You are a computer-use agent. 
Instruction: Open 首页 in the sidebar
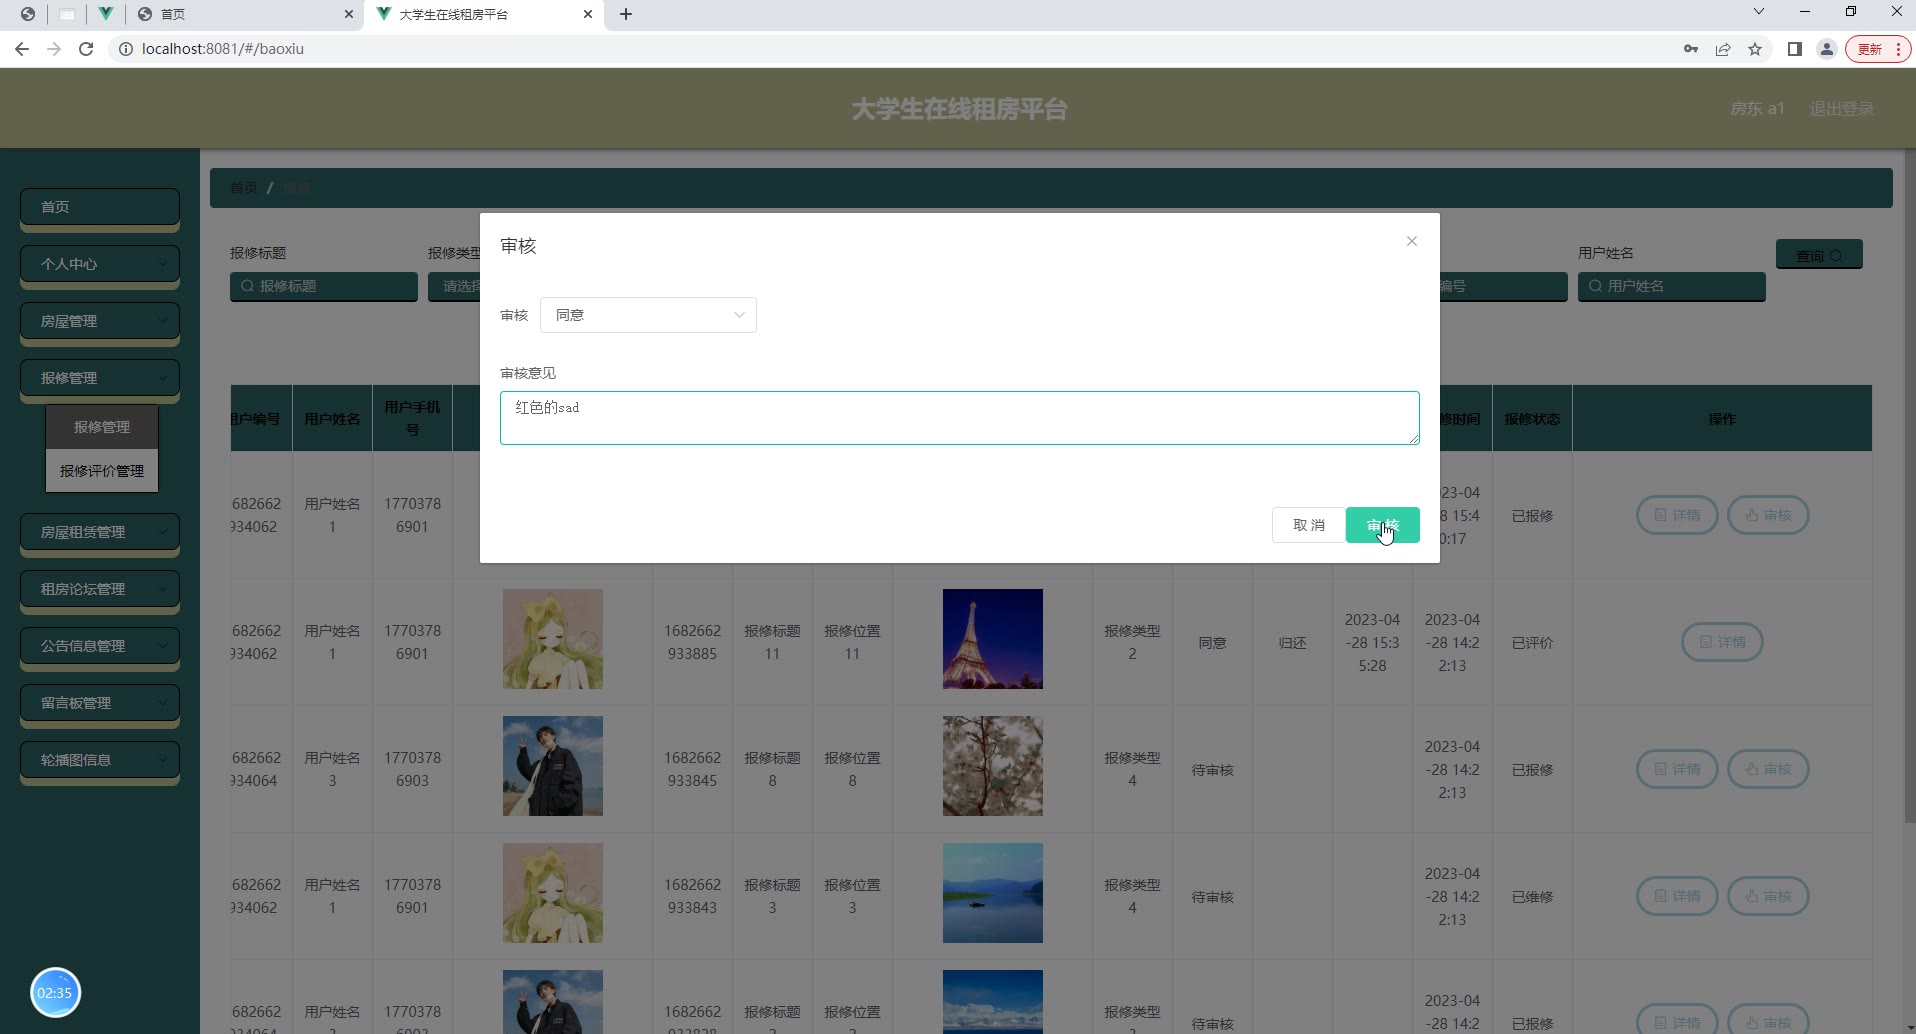coord(100,207)
